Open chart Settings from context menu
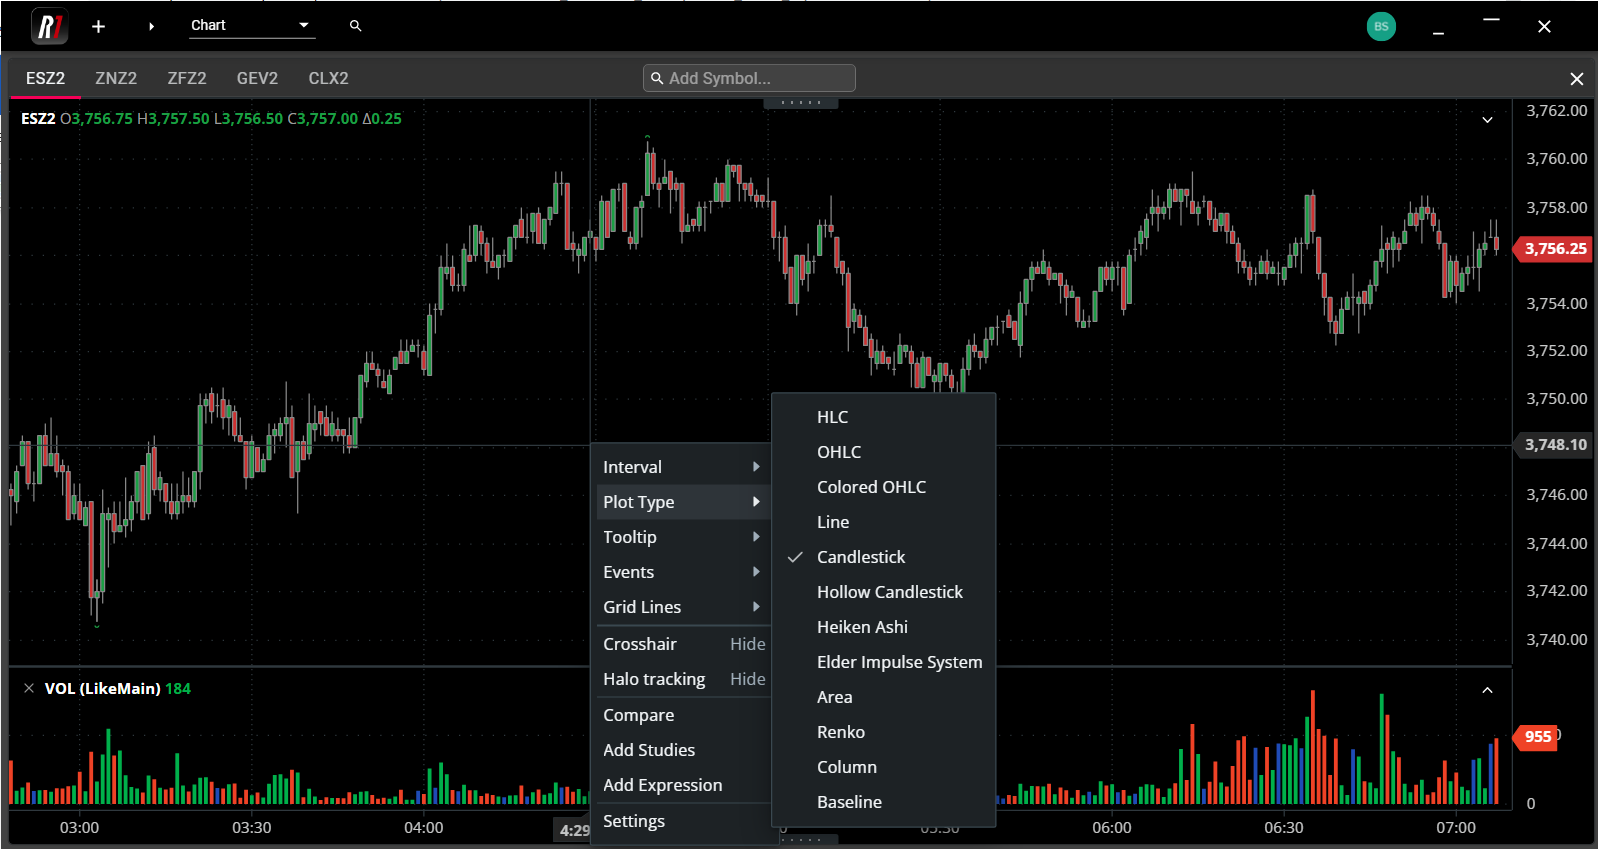The height and width of the screenshot is (849, 1598). tap(683, 821)
